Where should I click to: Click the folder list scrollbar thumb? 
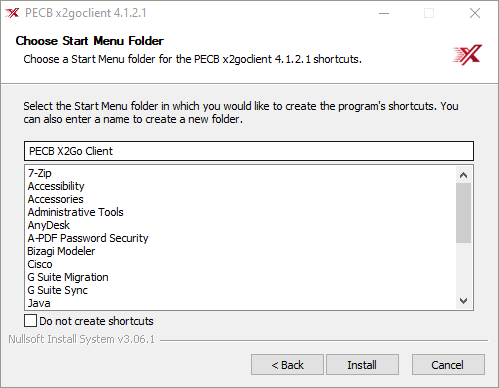[463, 213]
